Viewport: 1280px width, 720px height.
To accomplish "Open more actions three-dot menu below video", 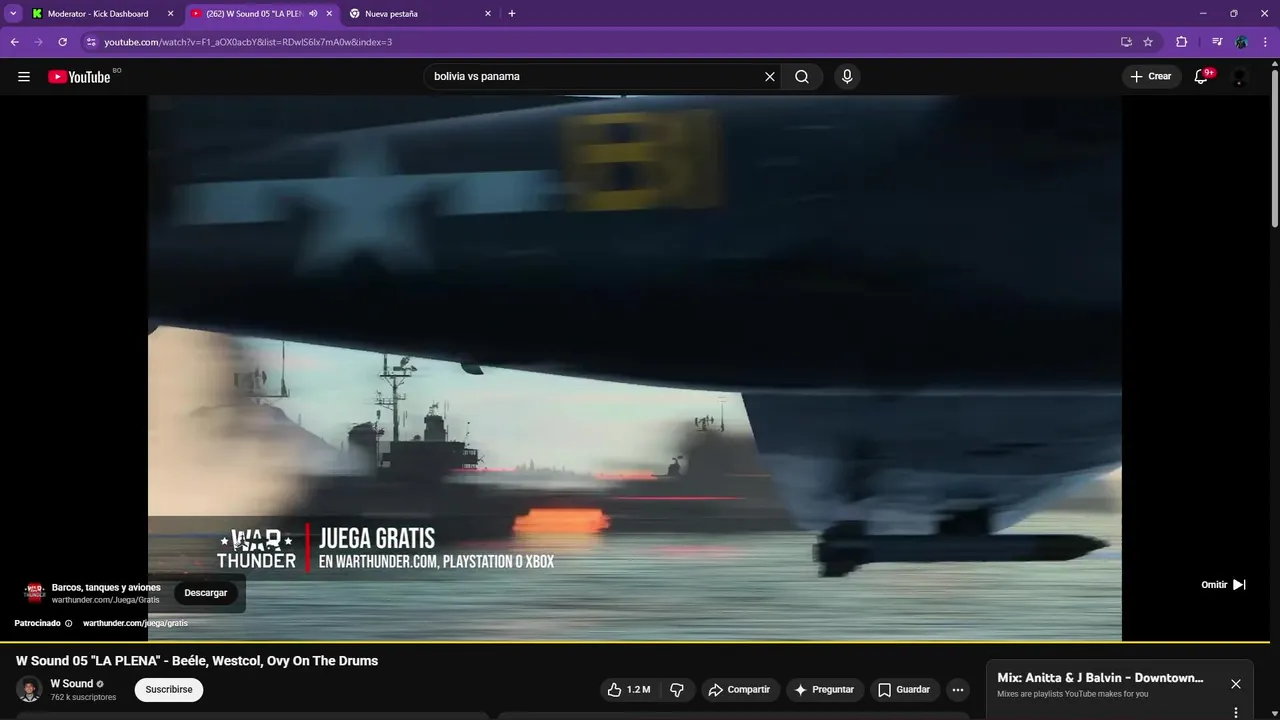I will (x=958, y=690).
